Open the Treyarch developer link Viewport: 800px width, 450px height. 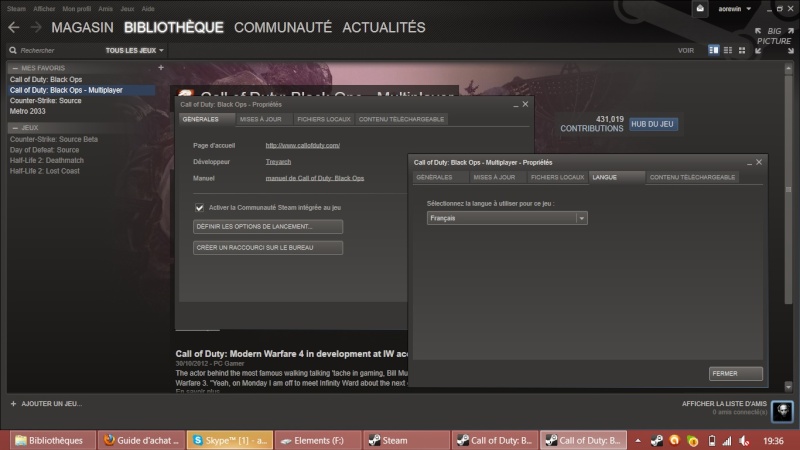point(278,162)
